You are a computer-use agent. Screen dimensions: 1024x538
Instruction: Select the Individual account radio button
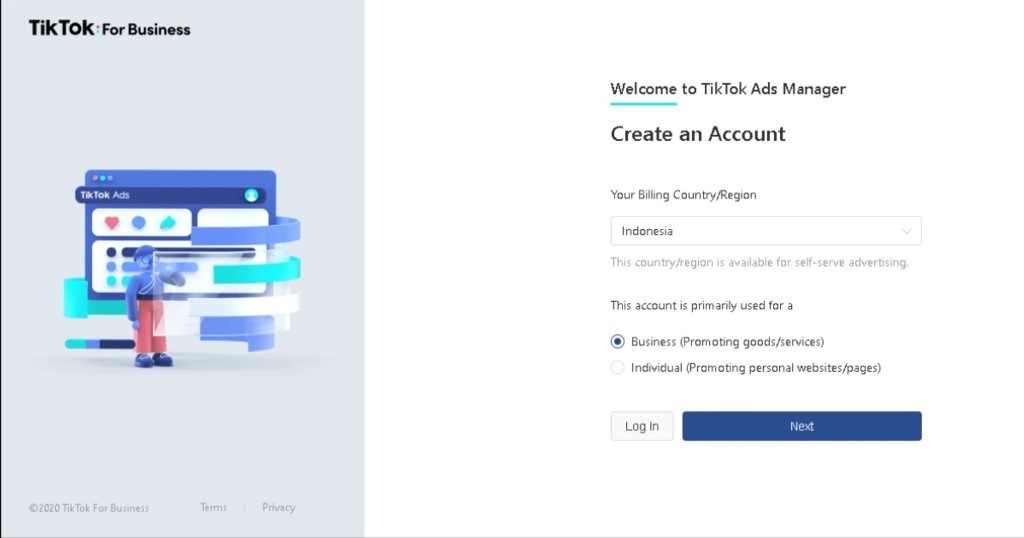[x=618, y=368]
